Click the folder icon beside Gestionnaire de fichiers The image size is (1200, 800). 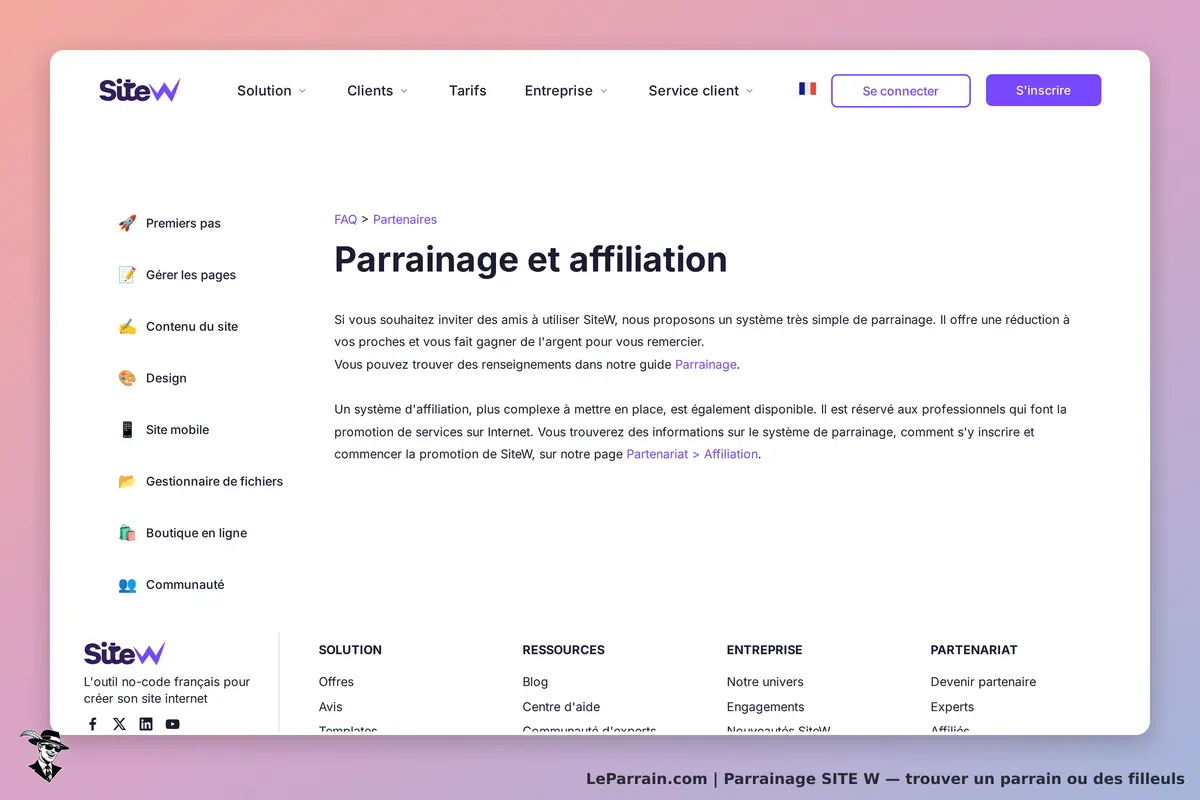point(127,481)
